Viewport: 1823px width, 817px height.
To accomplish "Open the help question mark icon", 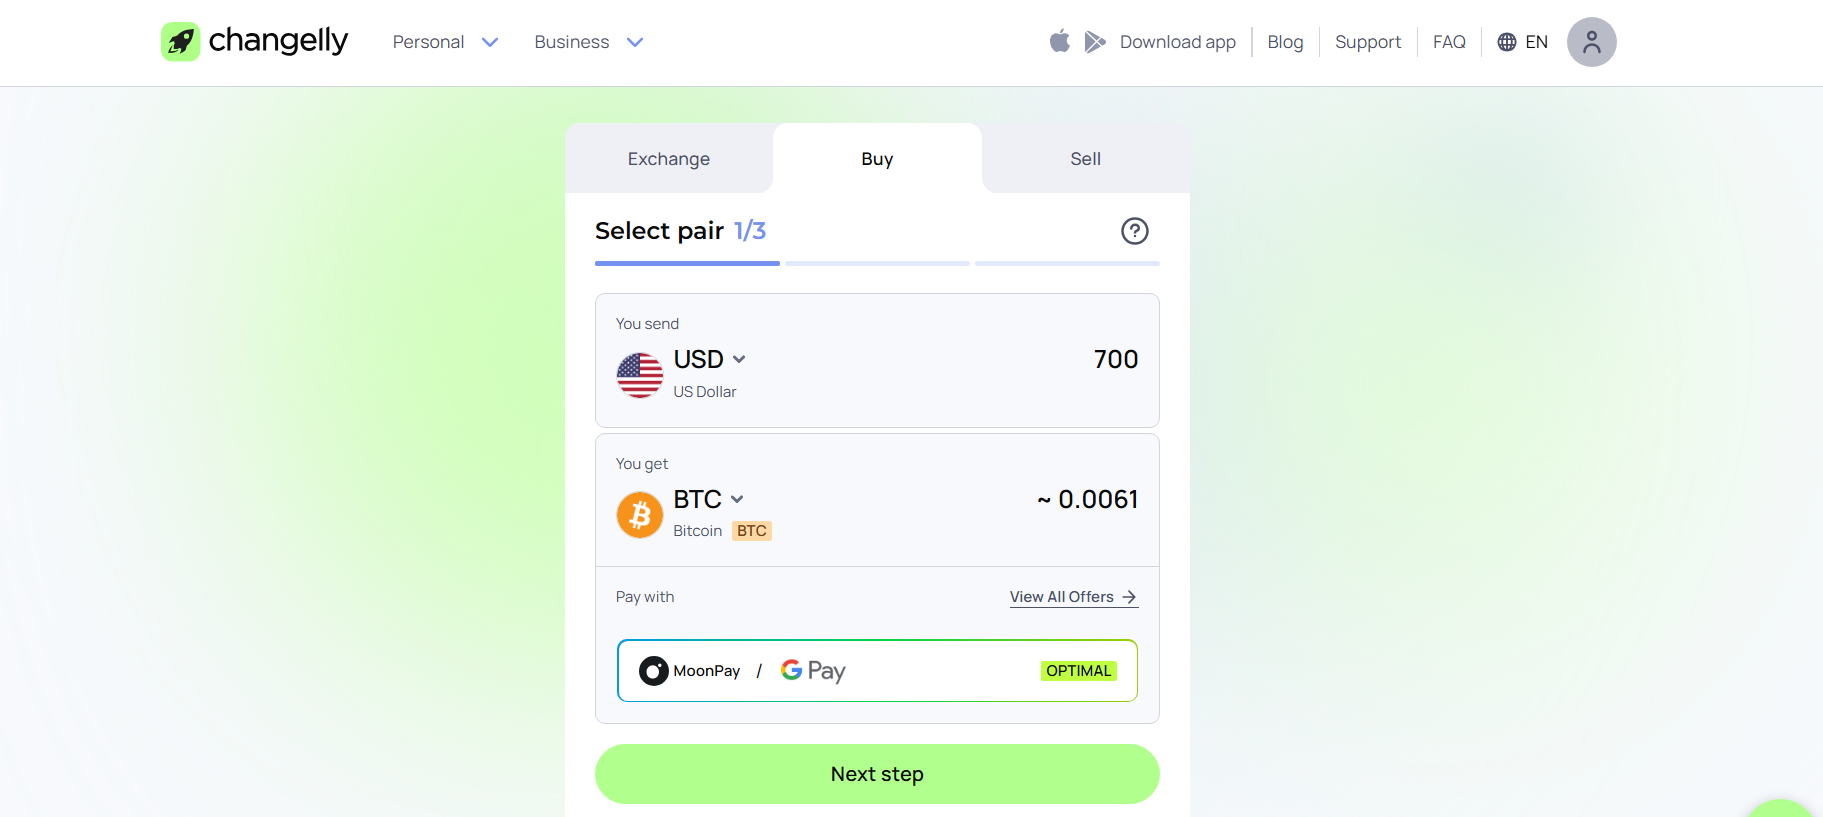I will point(1134,231).
